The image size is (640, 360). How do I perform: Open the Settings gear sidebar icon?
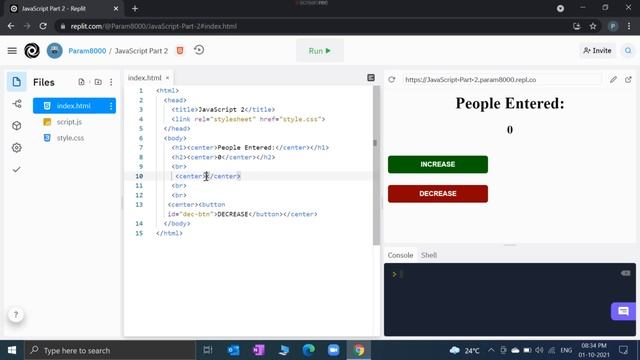pyautogui.click(x=17, y=148)
